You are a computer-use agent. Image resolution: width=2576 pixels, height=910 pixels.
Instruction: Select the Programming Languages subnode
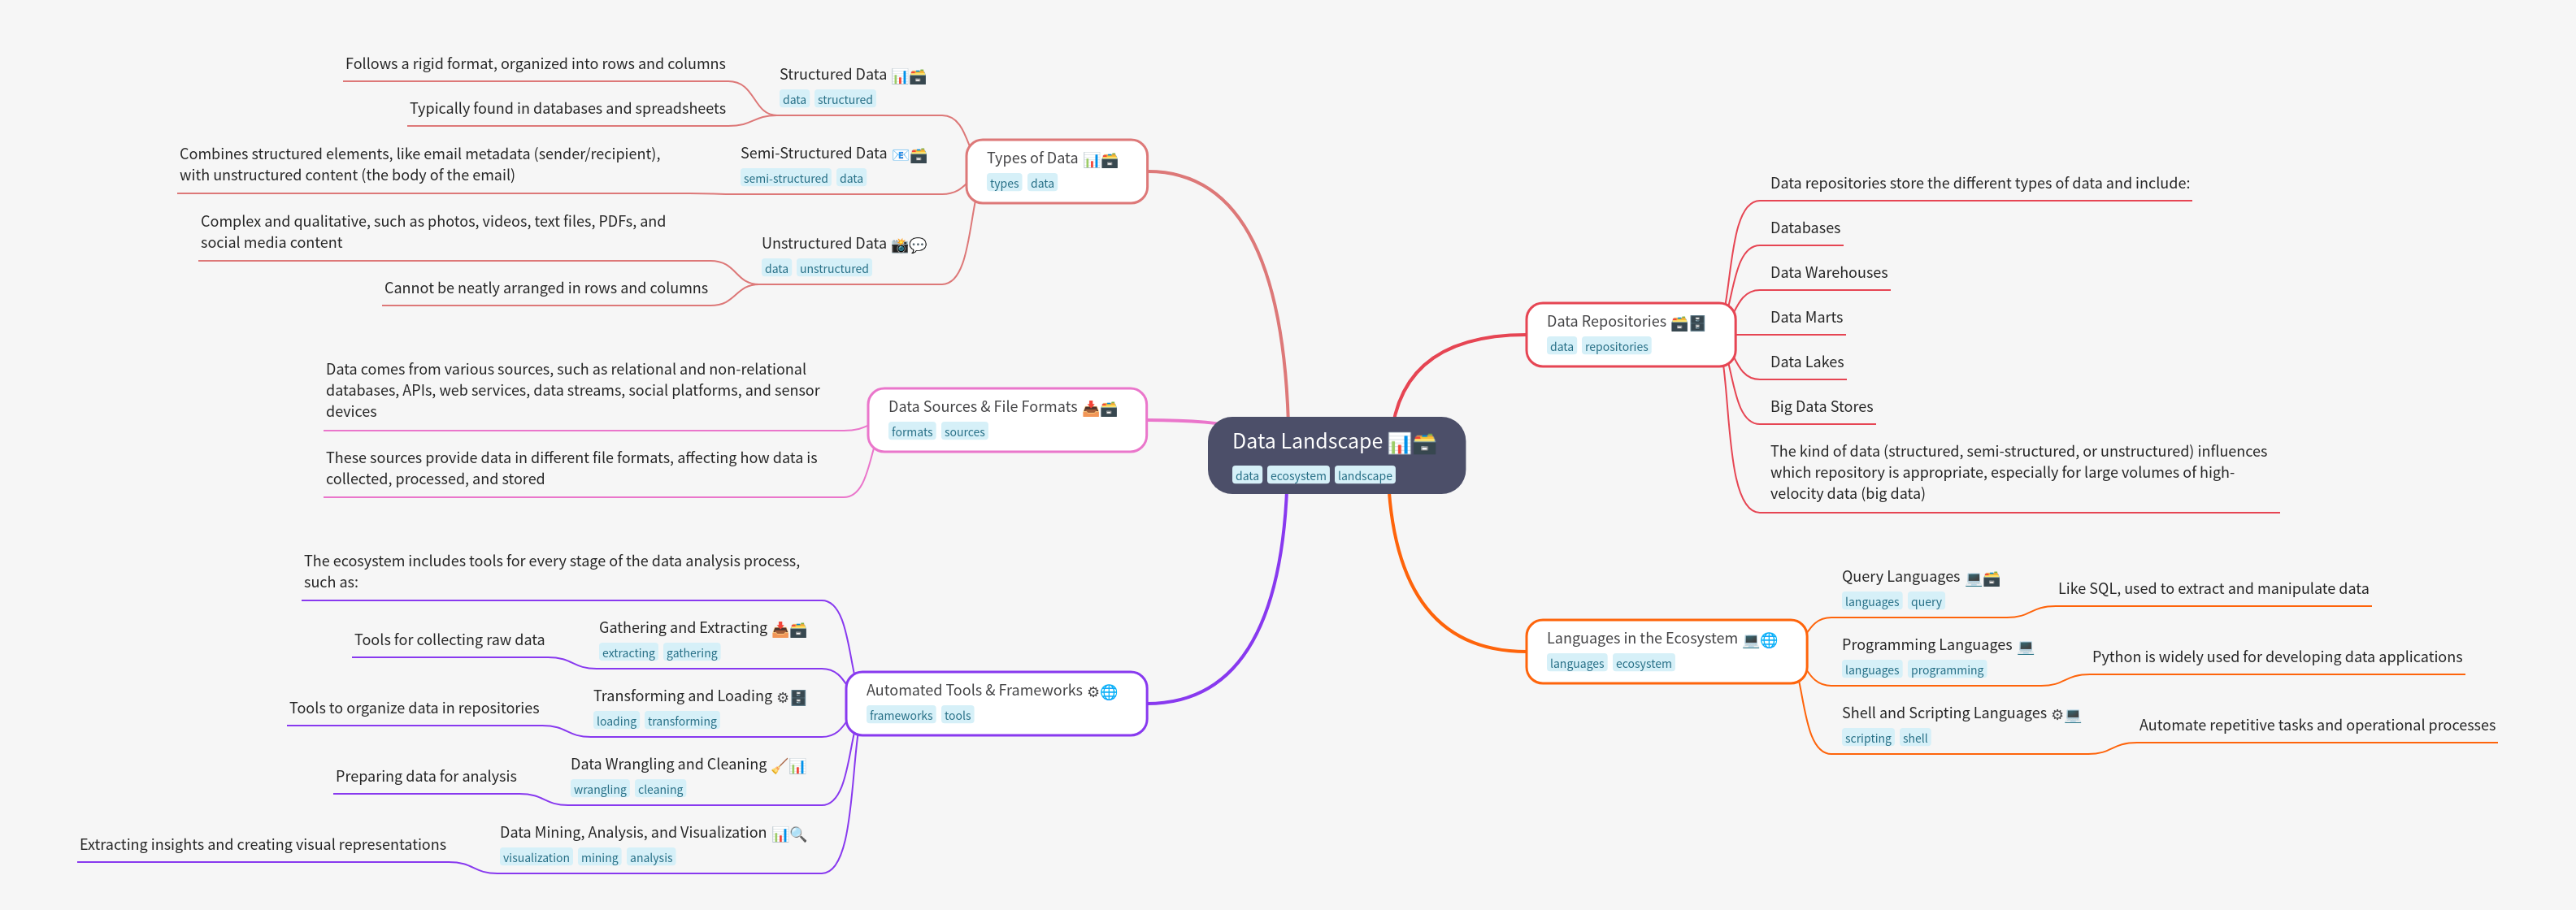1937,657
